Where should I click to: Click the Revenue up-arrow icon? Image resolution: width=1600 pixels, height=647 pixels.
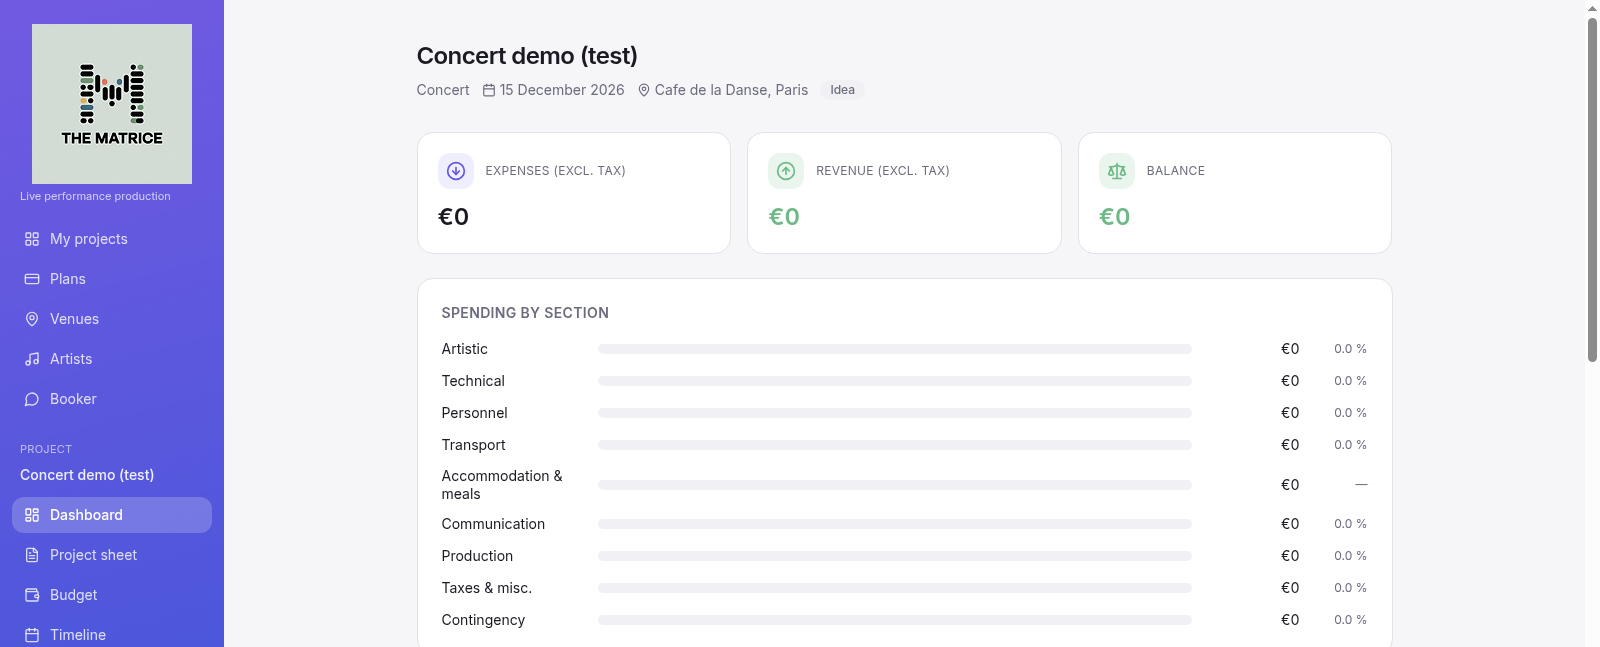point(786,171)
